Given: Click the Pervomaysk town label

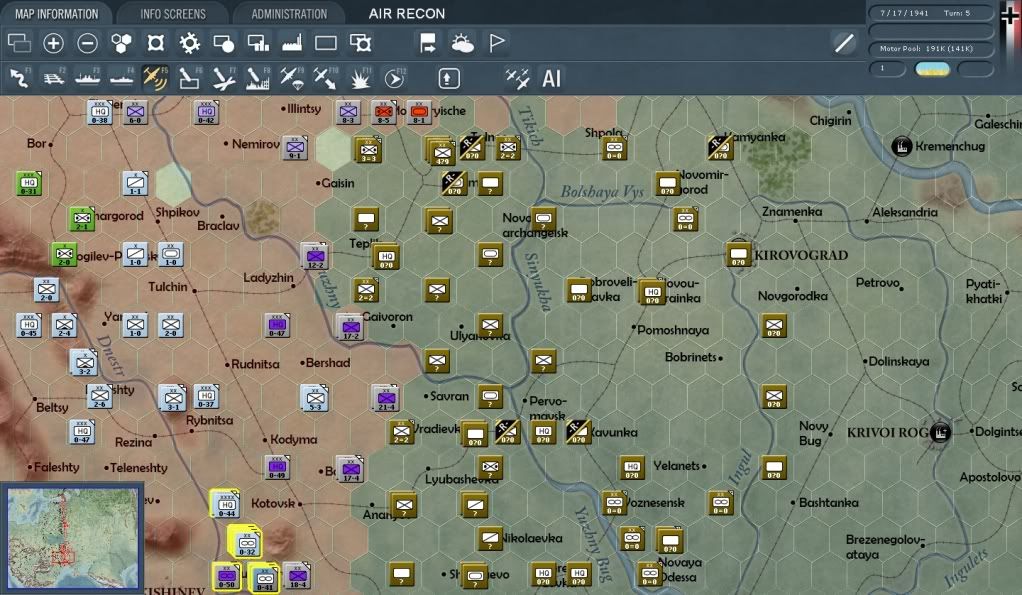Looking at the screenshot, I should coord(548,408).
